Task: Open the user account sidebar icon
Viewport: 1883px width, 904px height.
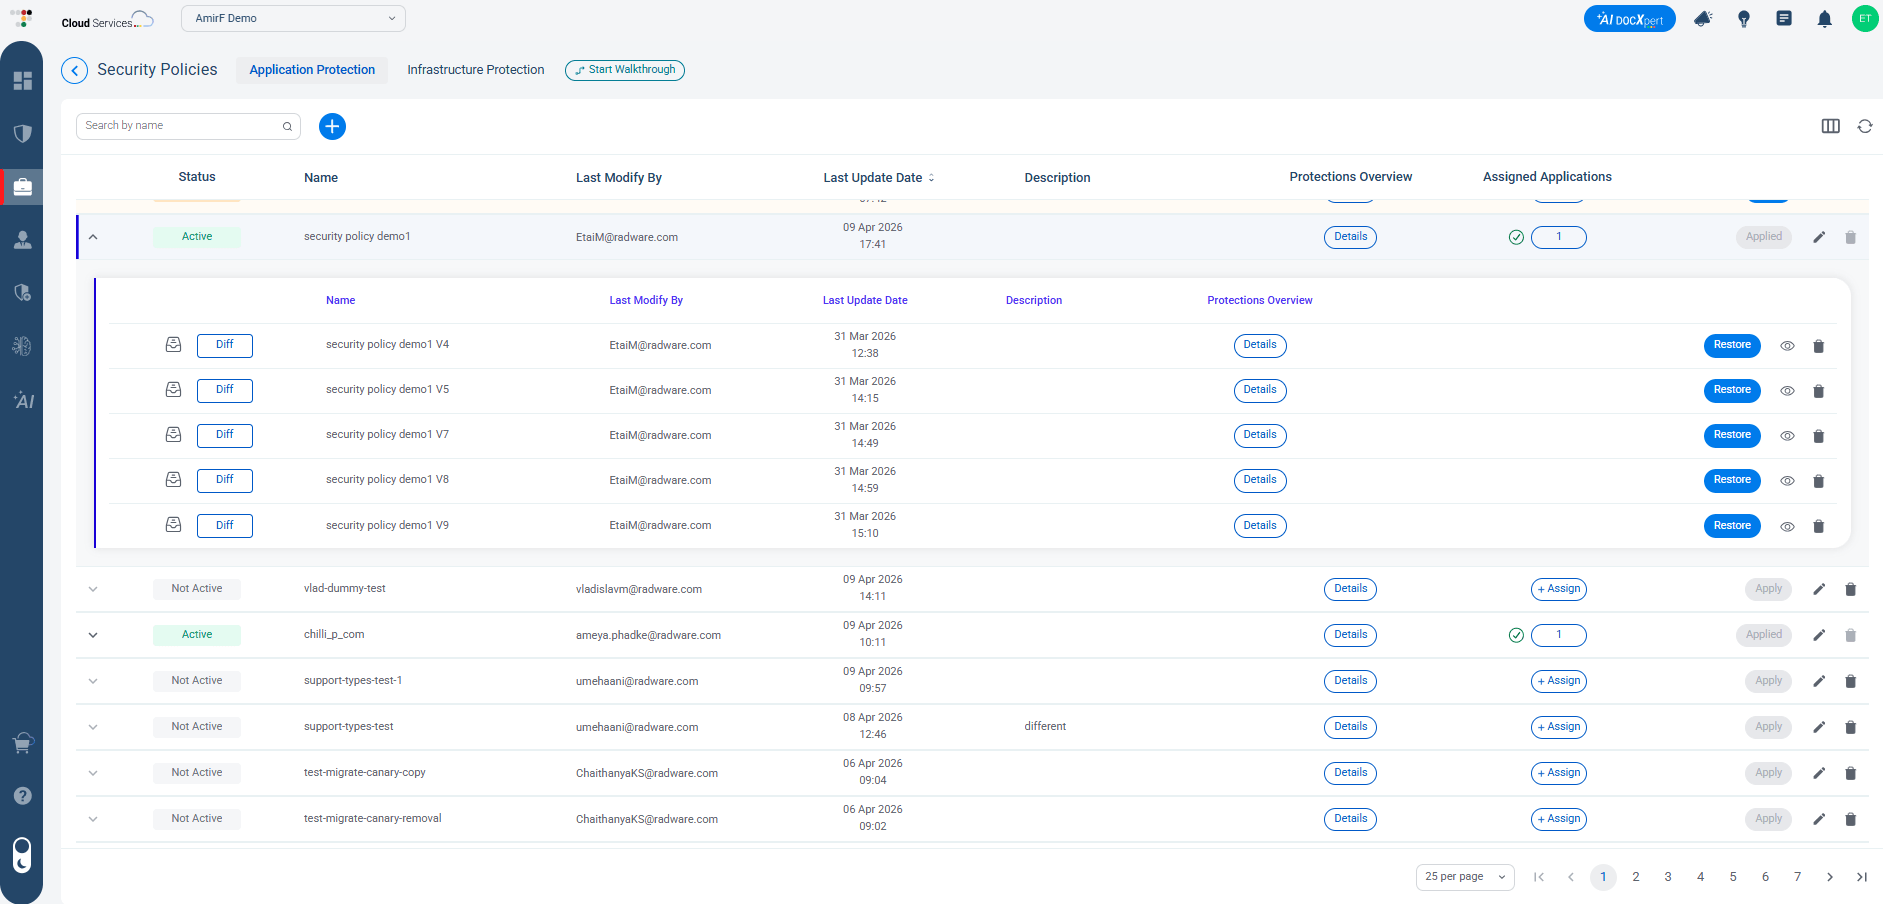Action: pyautogui.click(x=22, y=240)
